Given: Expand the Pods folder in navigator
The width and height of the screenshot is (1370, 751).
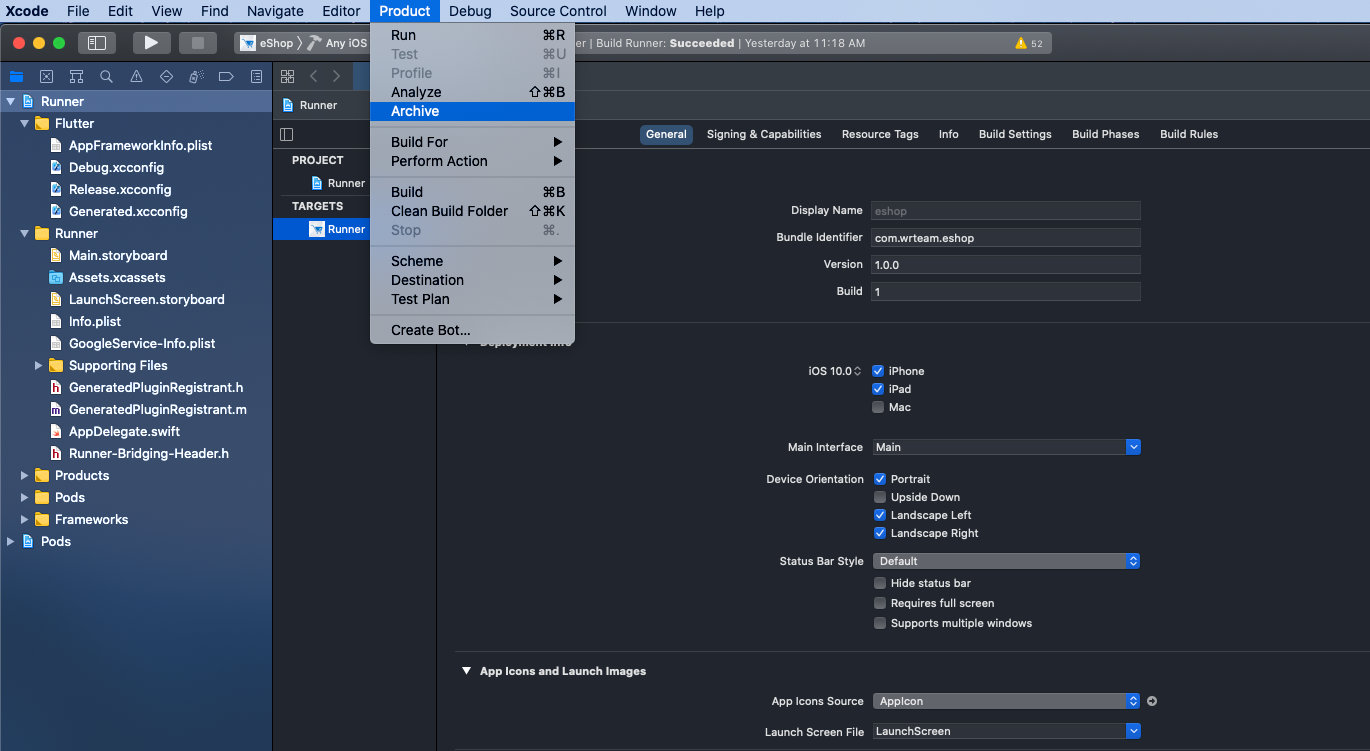Looking at the screenshot, I should 25,497.
